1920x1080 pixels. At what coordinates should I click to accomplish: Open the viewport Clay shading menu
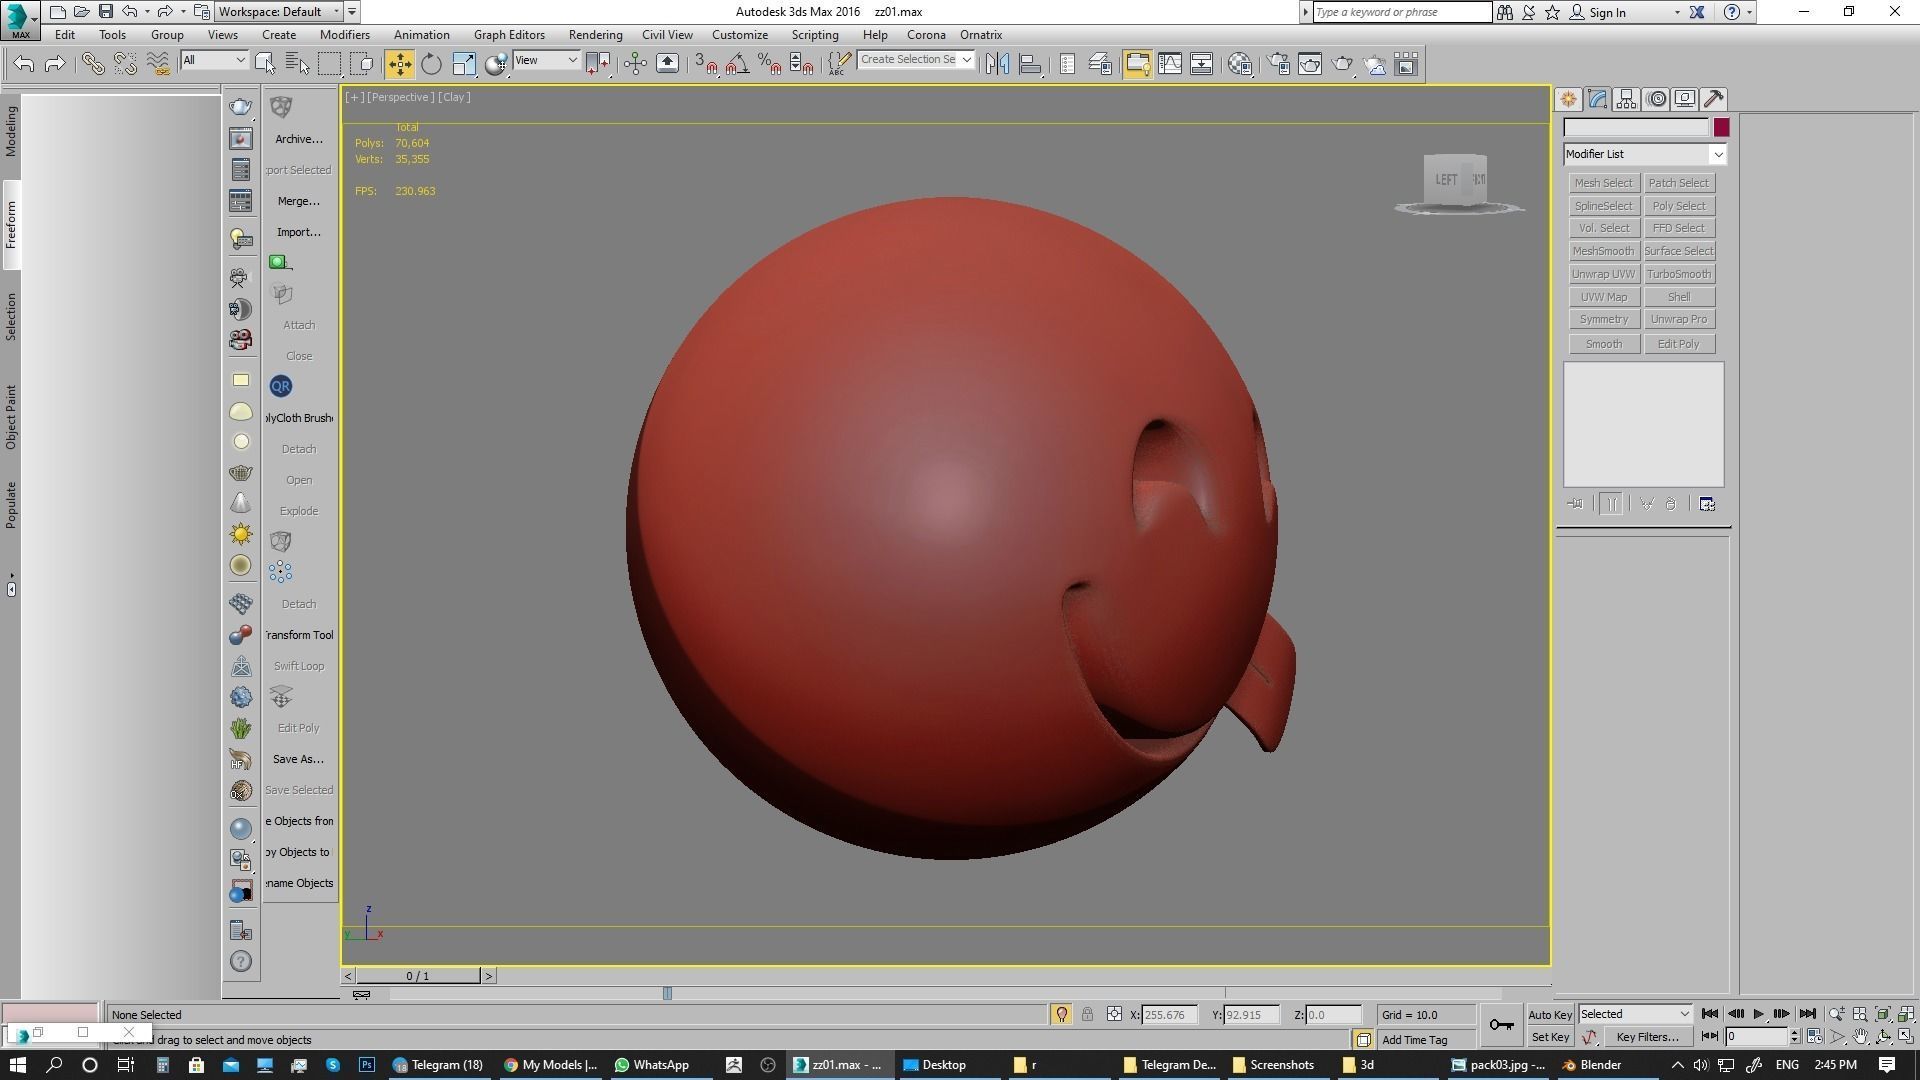tap(454, 97)
